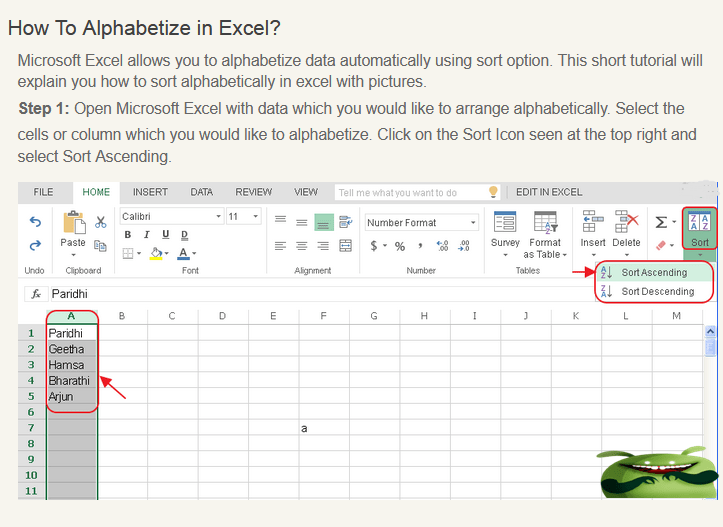Click the Cut scissors icon

101,222
